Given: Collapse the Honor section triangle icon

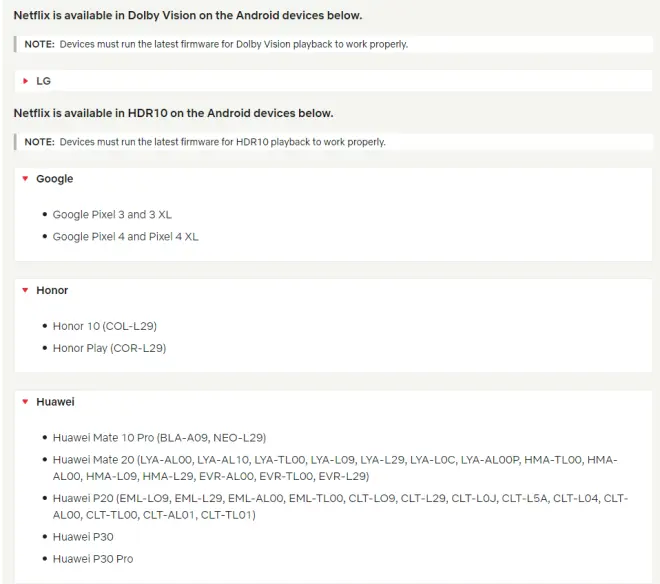Looking at the screenshot, I should pyautogui.click(x=25, y=290).
